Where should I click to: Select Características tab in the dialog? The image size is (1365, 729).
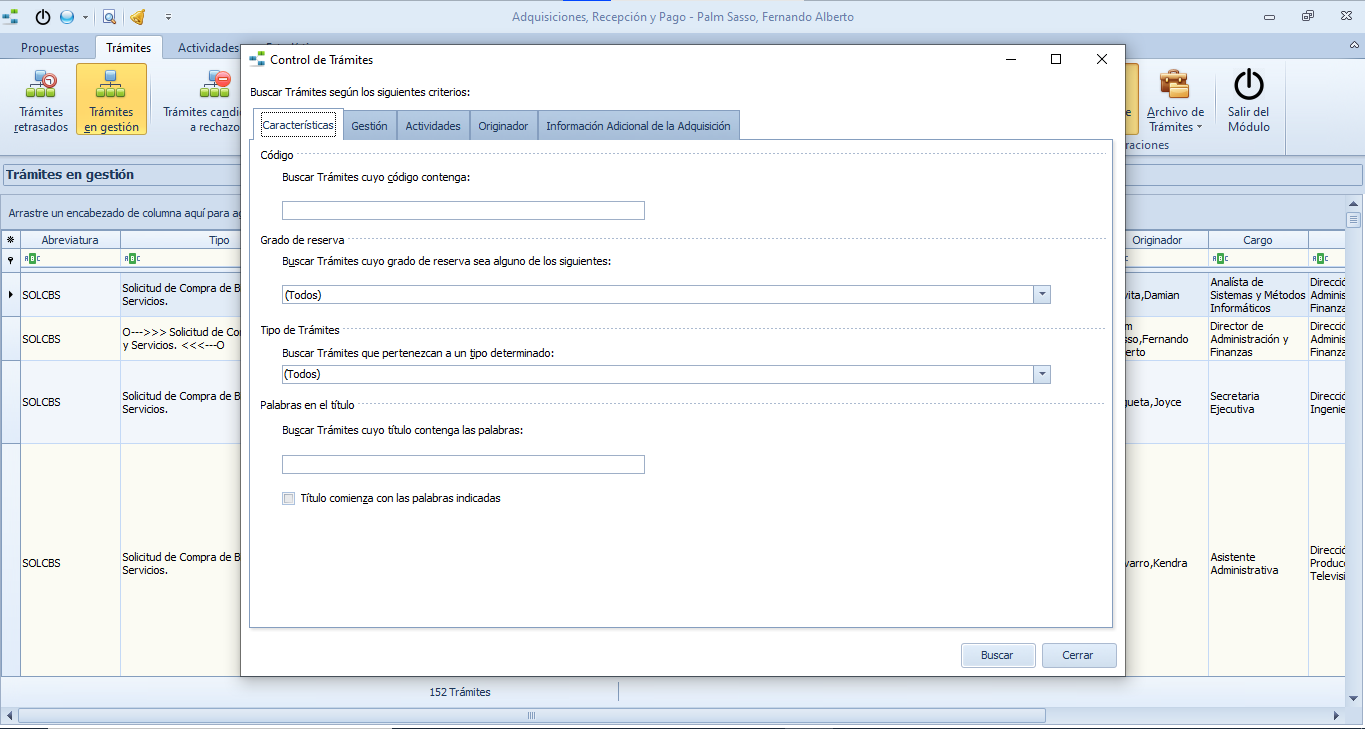[x=298, y=125]
